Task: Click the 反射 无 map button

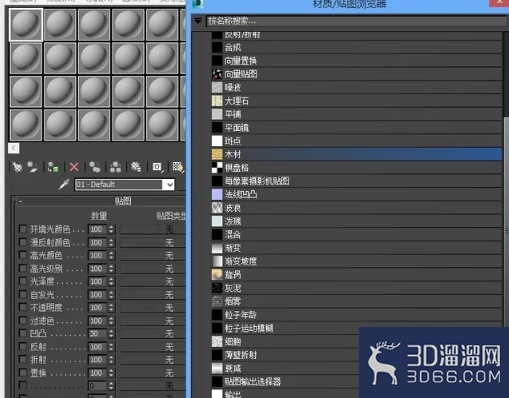Action: pyautogui.click(x=153, y=347)
